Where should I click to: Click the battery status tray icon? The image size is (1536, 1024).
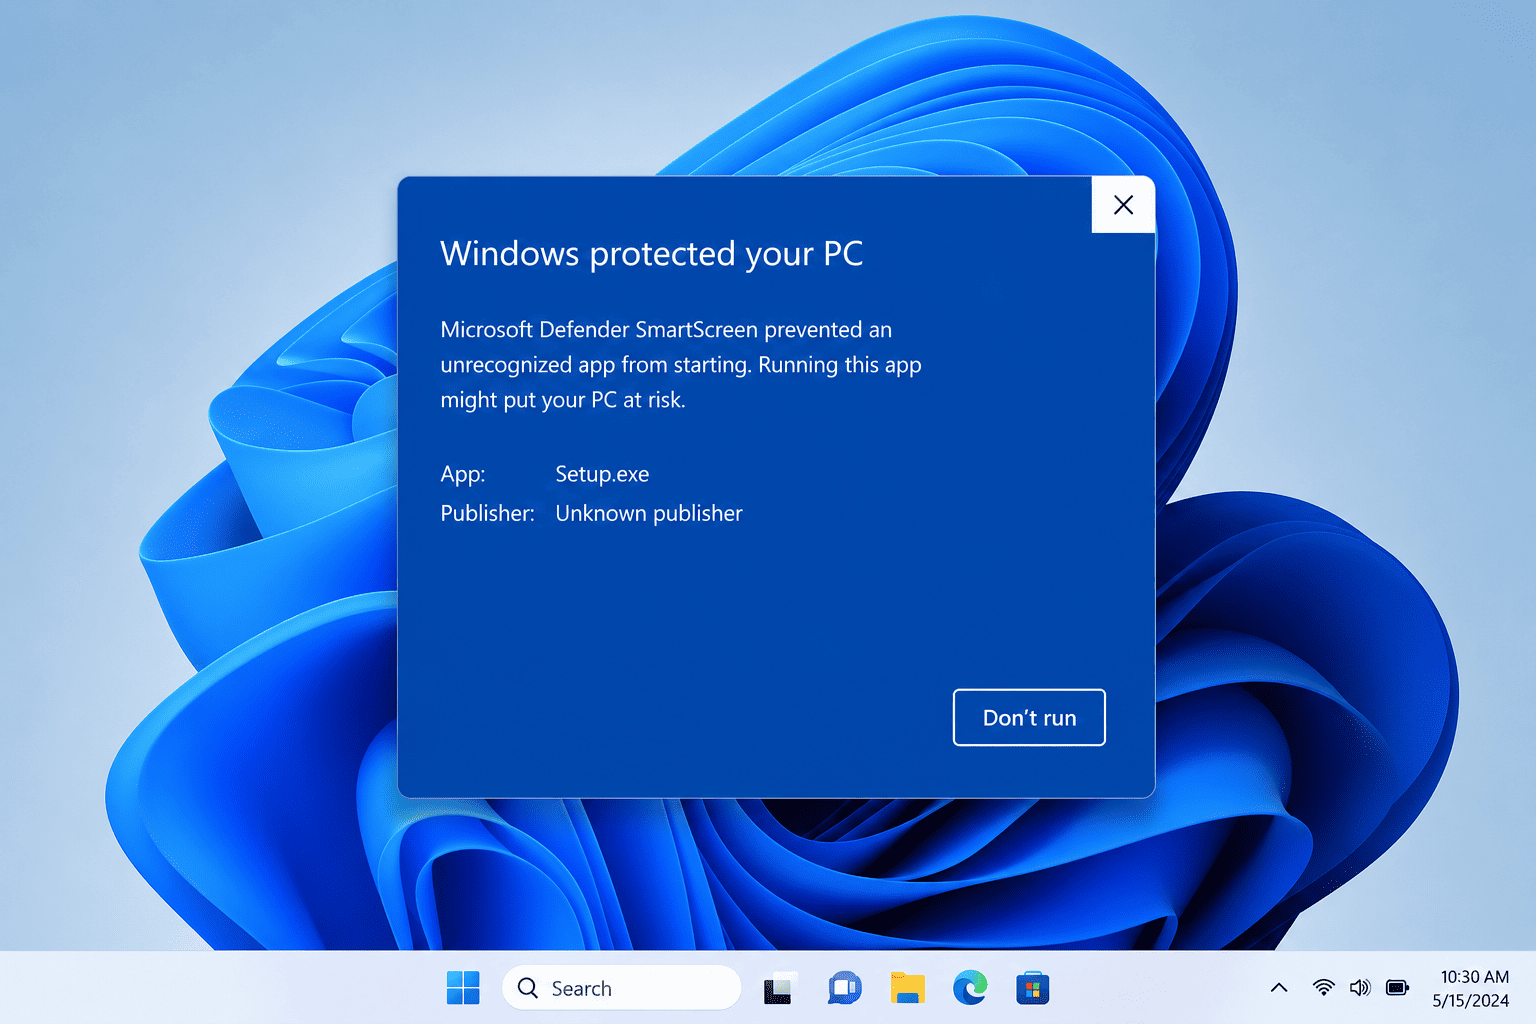coord(1397,988)
